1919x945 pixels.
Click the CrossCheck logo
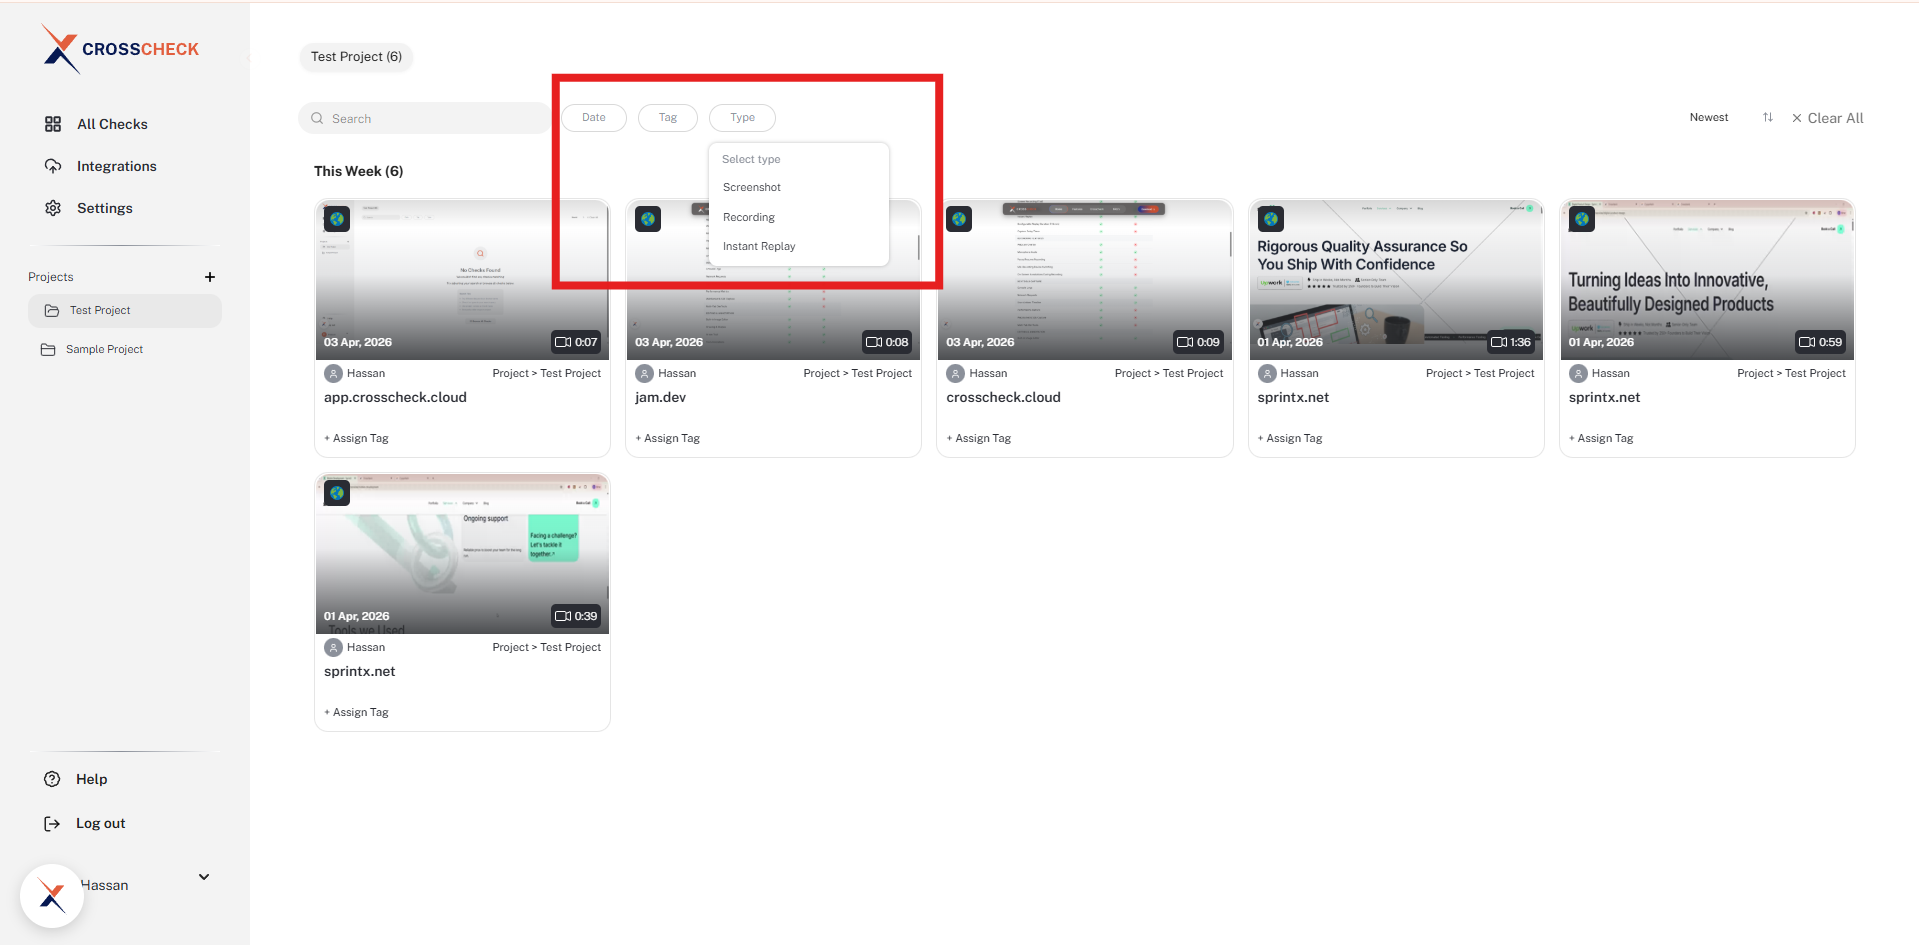tap(119, 48)
